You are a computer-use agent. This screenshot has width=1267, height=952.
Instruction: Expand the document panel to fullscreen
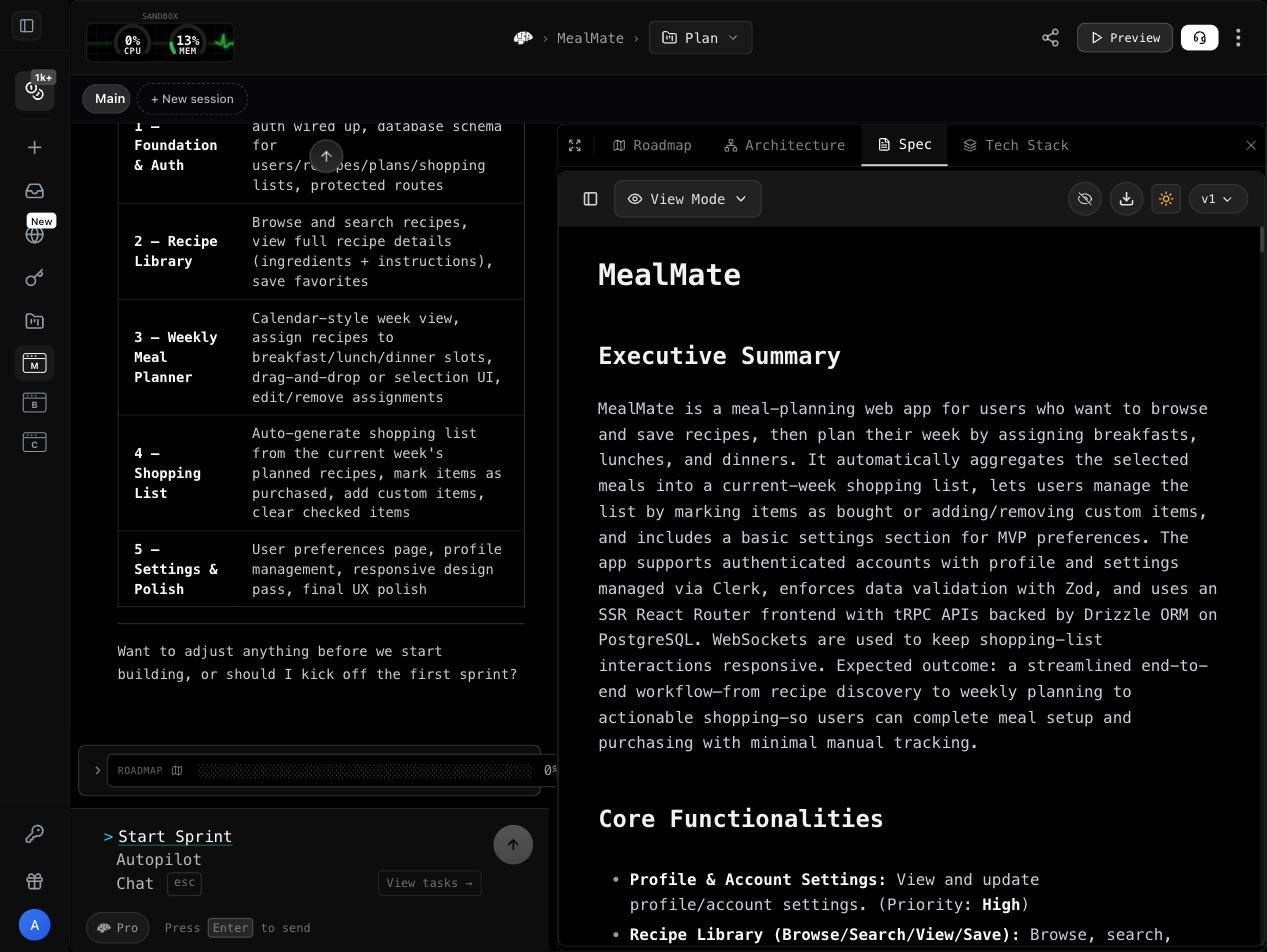[x=575, y=146]
